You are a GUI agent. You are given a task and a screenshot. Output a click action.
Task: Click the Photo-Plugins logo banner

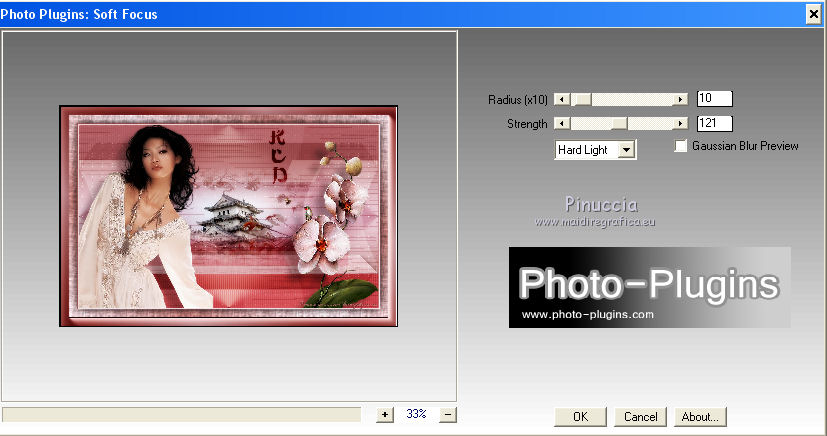pos(649,287)
